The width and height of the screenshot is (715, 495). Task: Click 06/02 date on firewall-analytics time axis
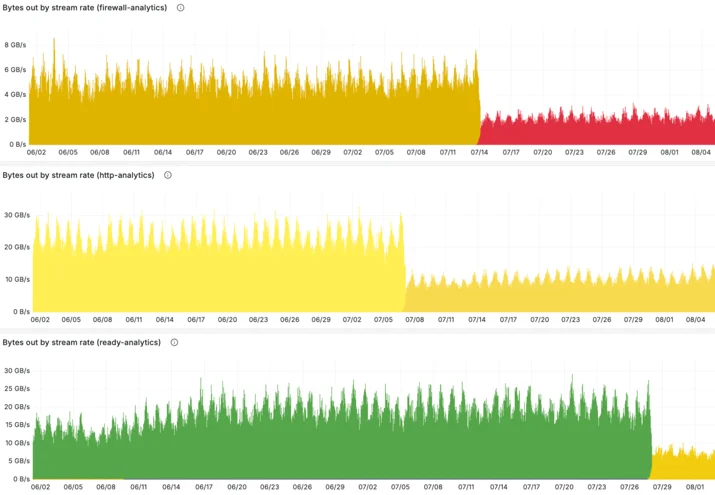[36, 152]
